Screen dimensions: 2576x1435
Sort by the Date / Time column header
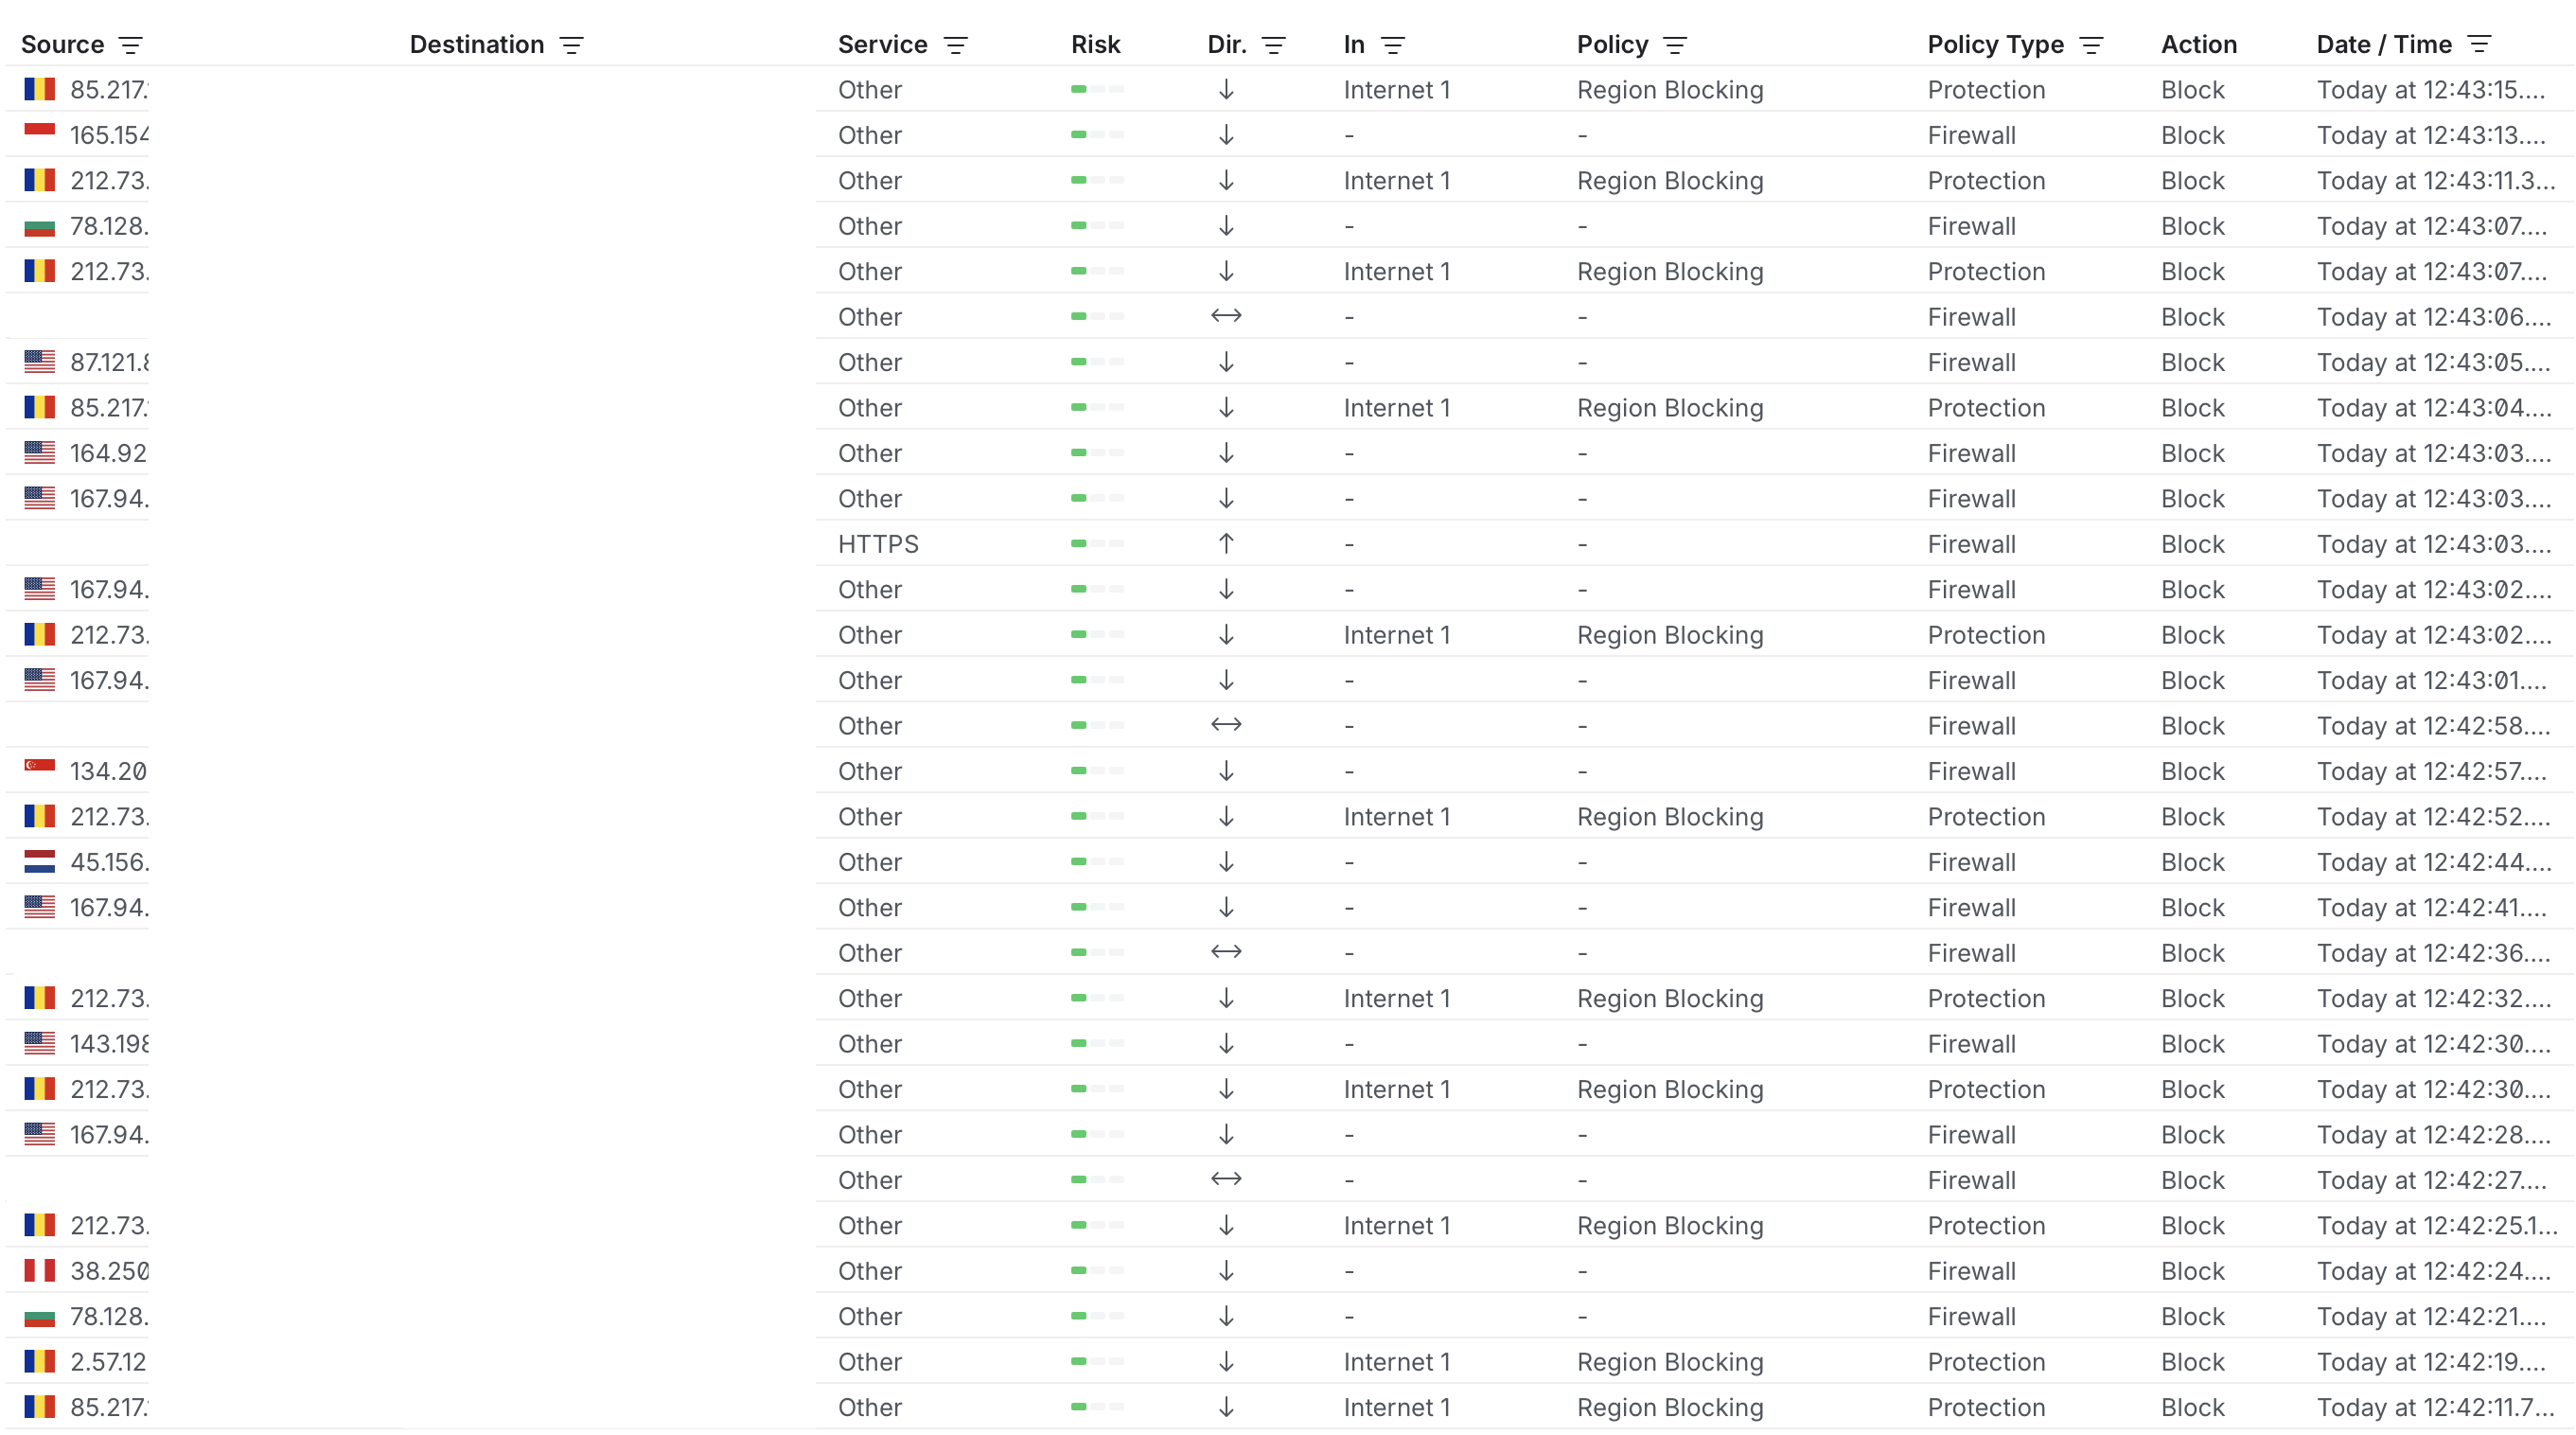[x=2384, y=43]
